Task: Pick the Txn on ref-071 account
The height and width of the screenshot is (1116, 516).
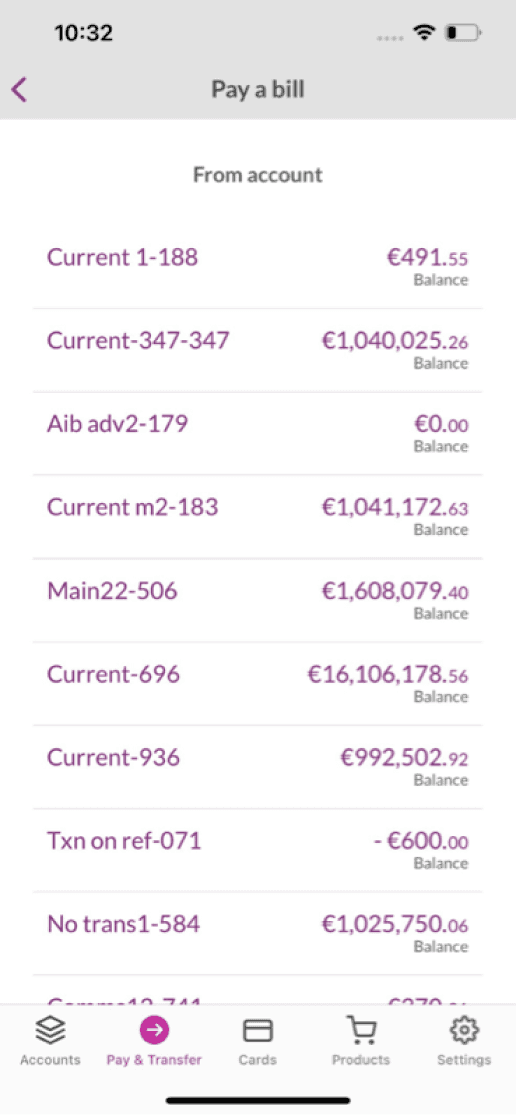Action: (258, 851)
